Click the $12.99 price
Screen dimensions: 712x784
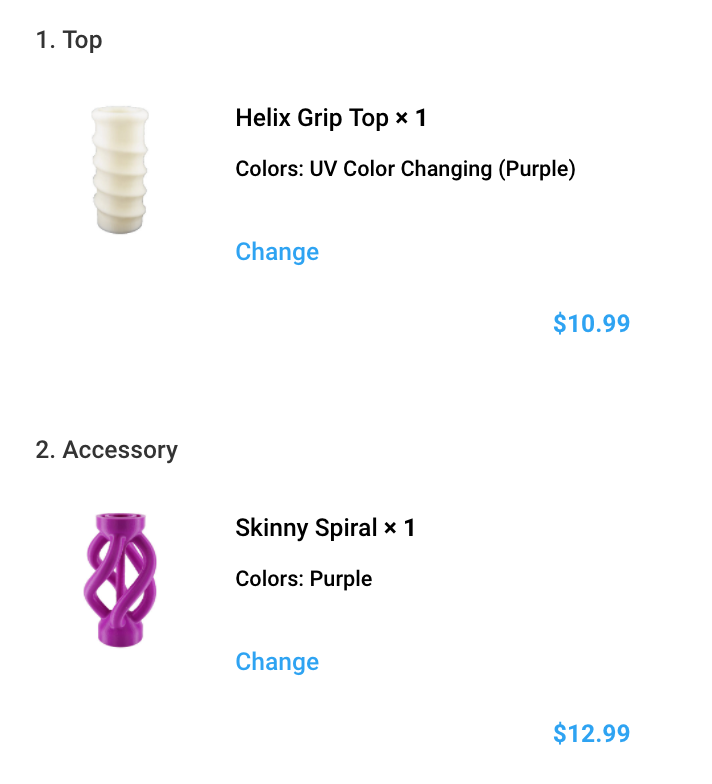[592, 734]
